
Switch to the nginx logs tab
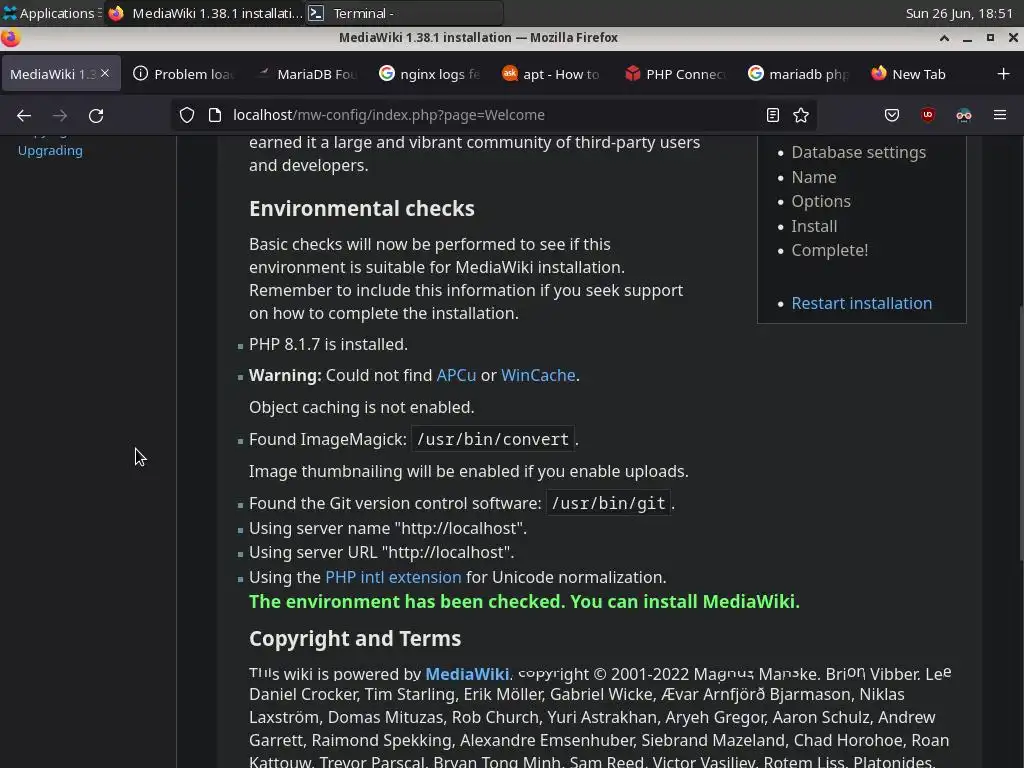(430, 74)
